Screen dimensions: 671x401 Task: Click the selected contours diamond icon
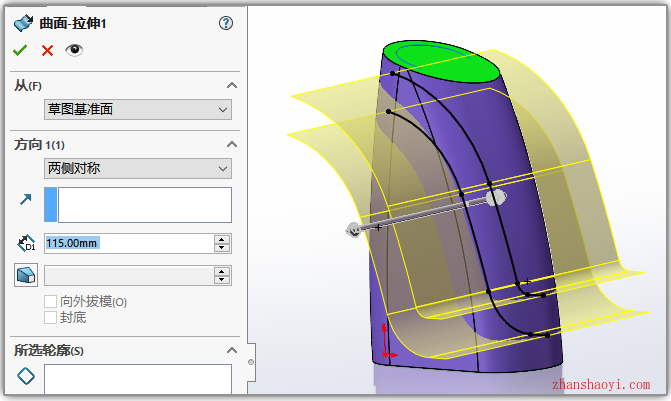[x=26, y=376]
